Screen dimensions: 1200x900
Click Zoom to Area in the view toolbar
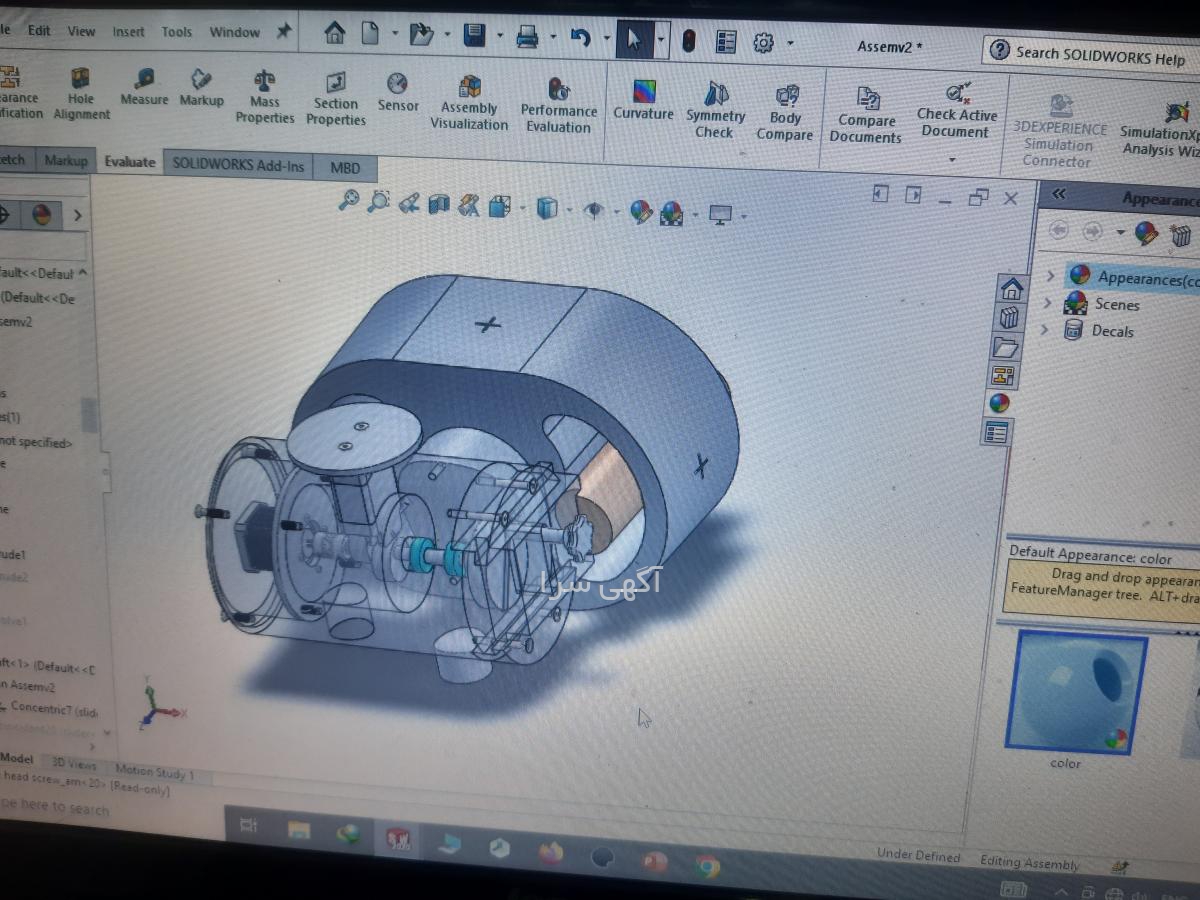click(378, 202)
